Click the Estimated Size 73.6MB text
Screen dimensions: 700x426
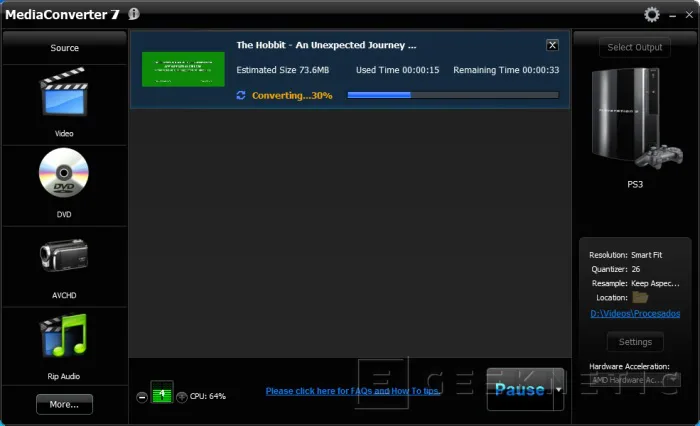coord(283,70)
